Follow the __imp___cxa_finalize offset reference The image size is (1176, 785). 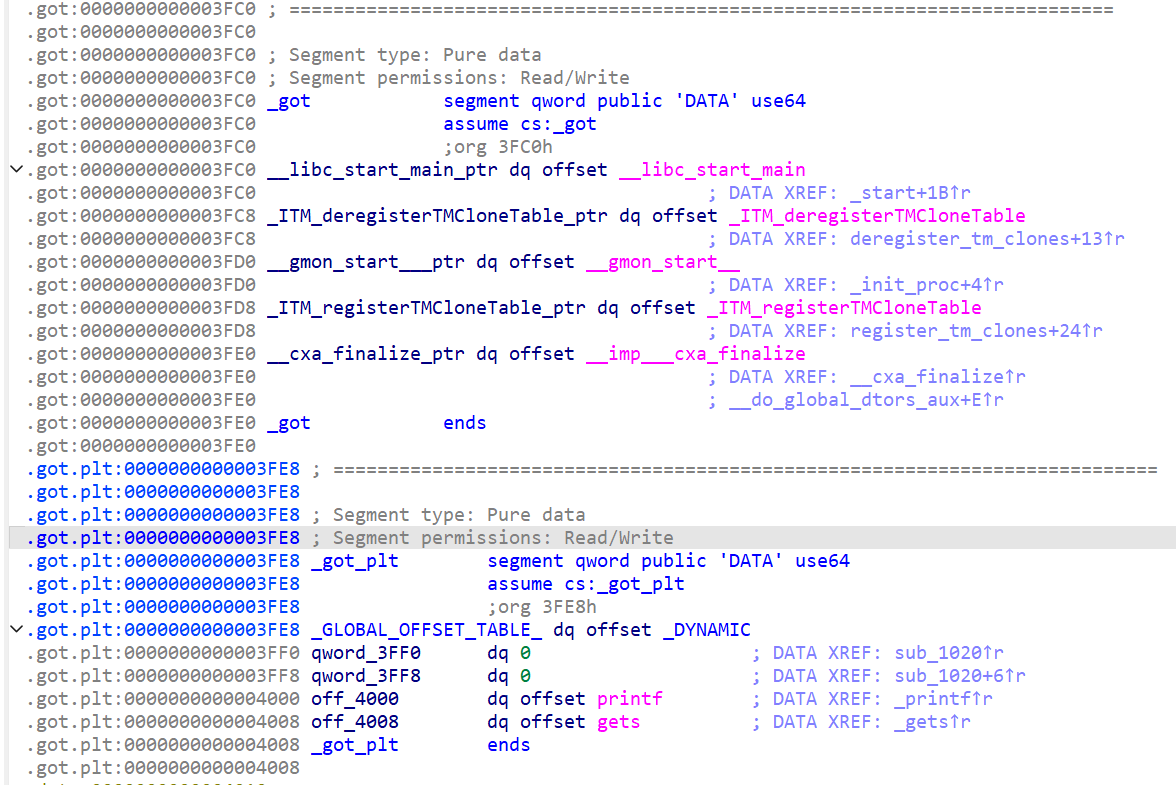tap(695, 354)
